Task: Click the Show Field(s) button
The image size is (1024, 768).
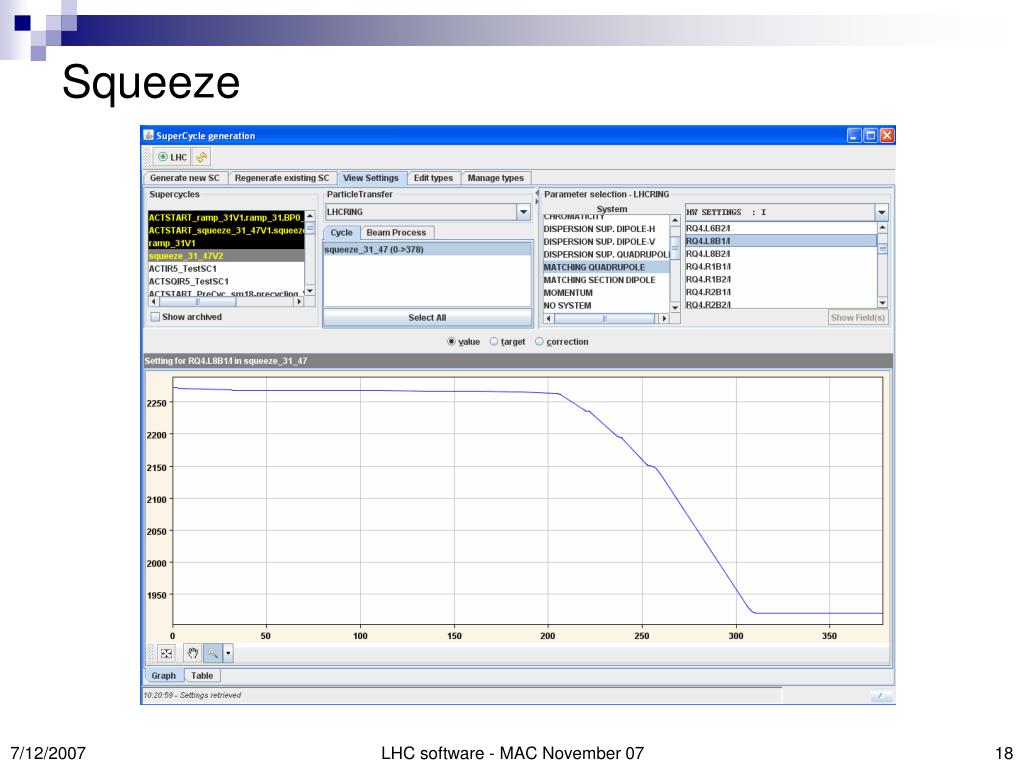Action: pos(857,317)
